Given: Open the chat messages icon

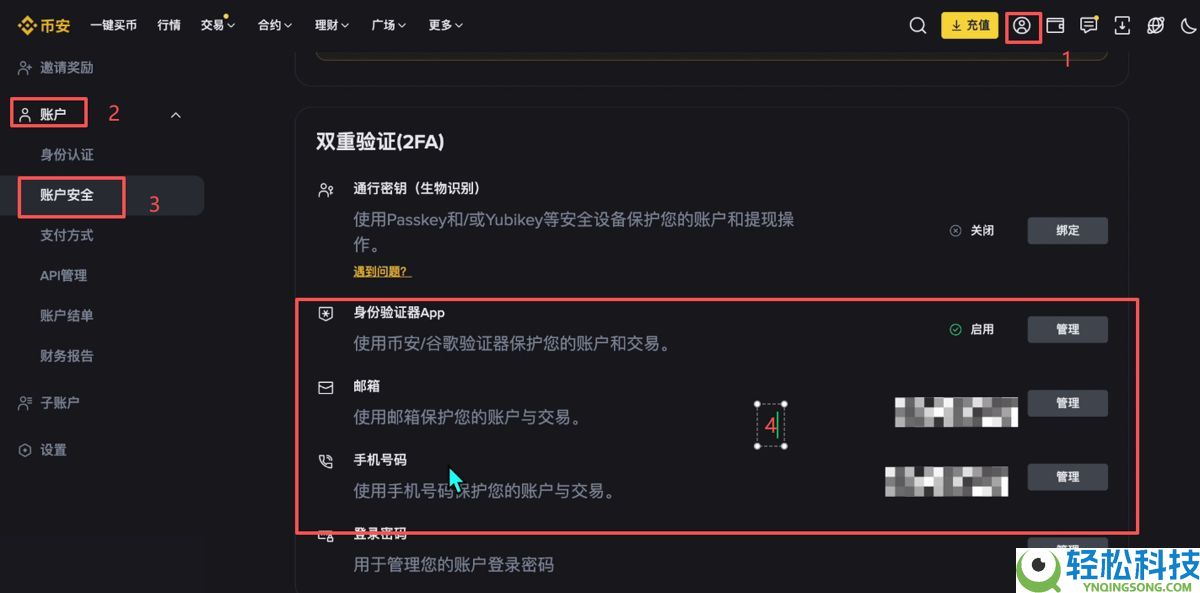Looking at the screenshot, I should [1088, 26].
